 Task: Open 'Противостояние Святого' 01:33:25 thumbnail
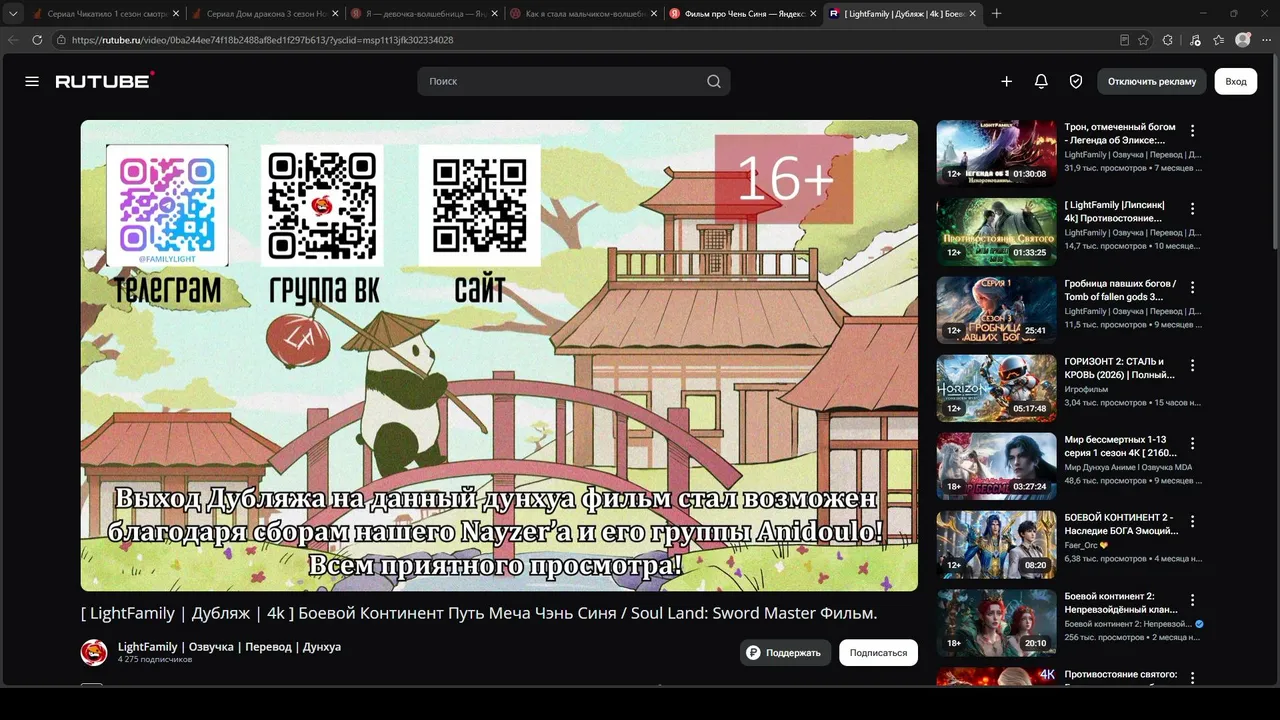click(x=996, y=232)
